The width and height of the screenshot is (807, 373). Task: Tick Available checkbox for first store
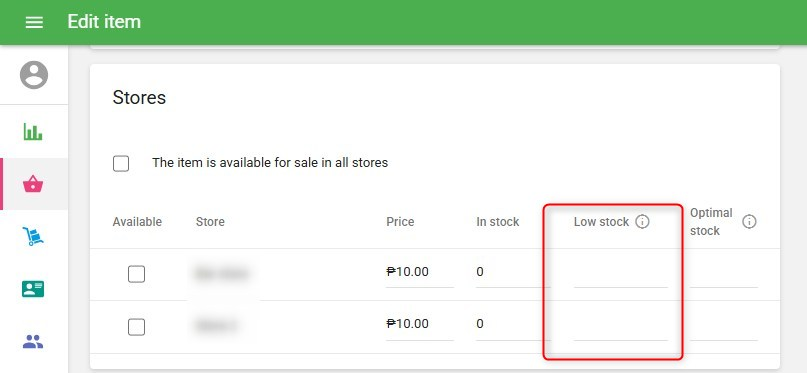[136, 274]
